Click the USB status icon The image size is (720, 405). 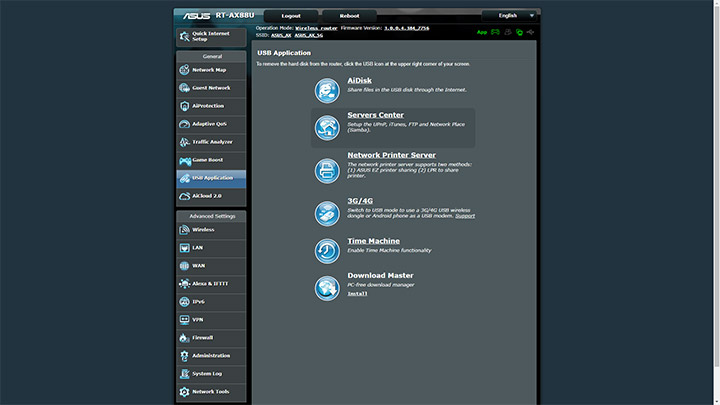point(530,32)
